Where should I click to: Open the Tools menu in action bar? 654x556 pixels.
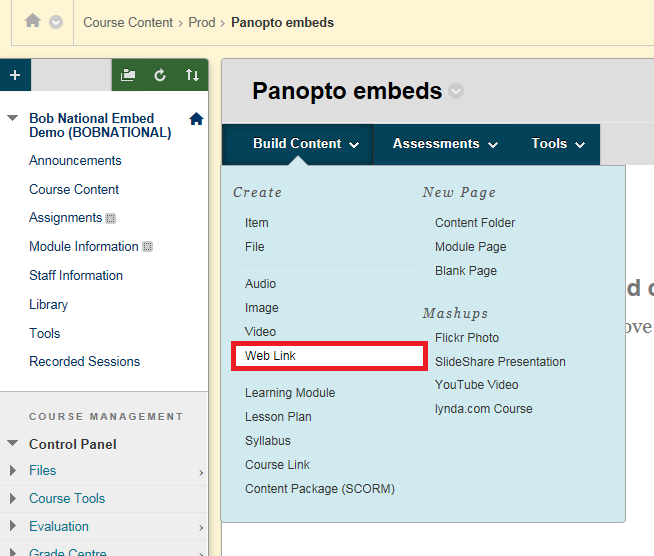pyautogui.click(x=557, y=144)
